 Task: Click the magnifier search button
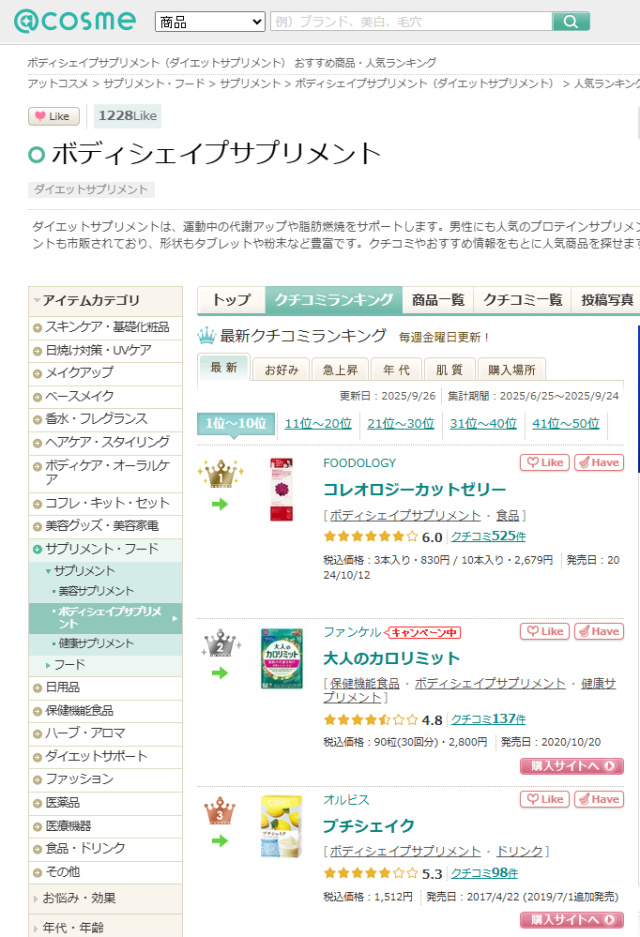[571, 21]
